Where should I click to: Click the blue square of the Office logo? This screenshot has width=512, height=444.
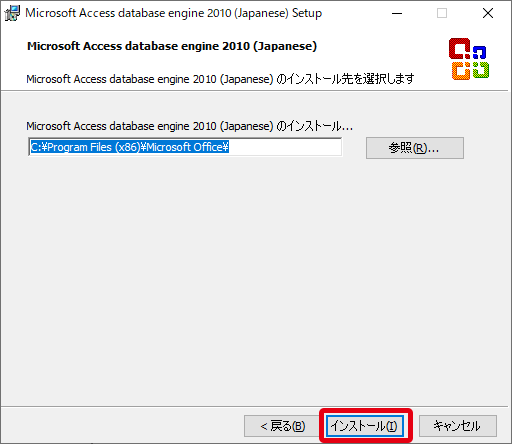(x=479, y=53)
